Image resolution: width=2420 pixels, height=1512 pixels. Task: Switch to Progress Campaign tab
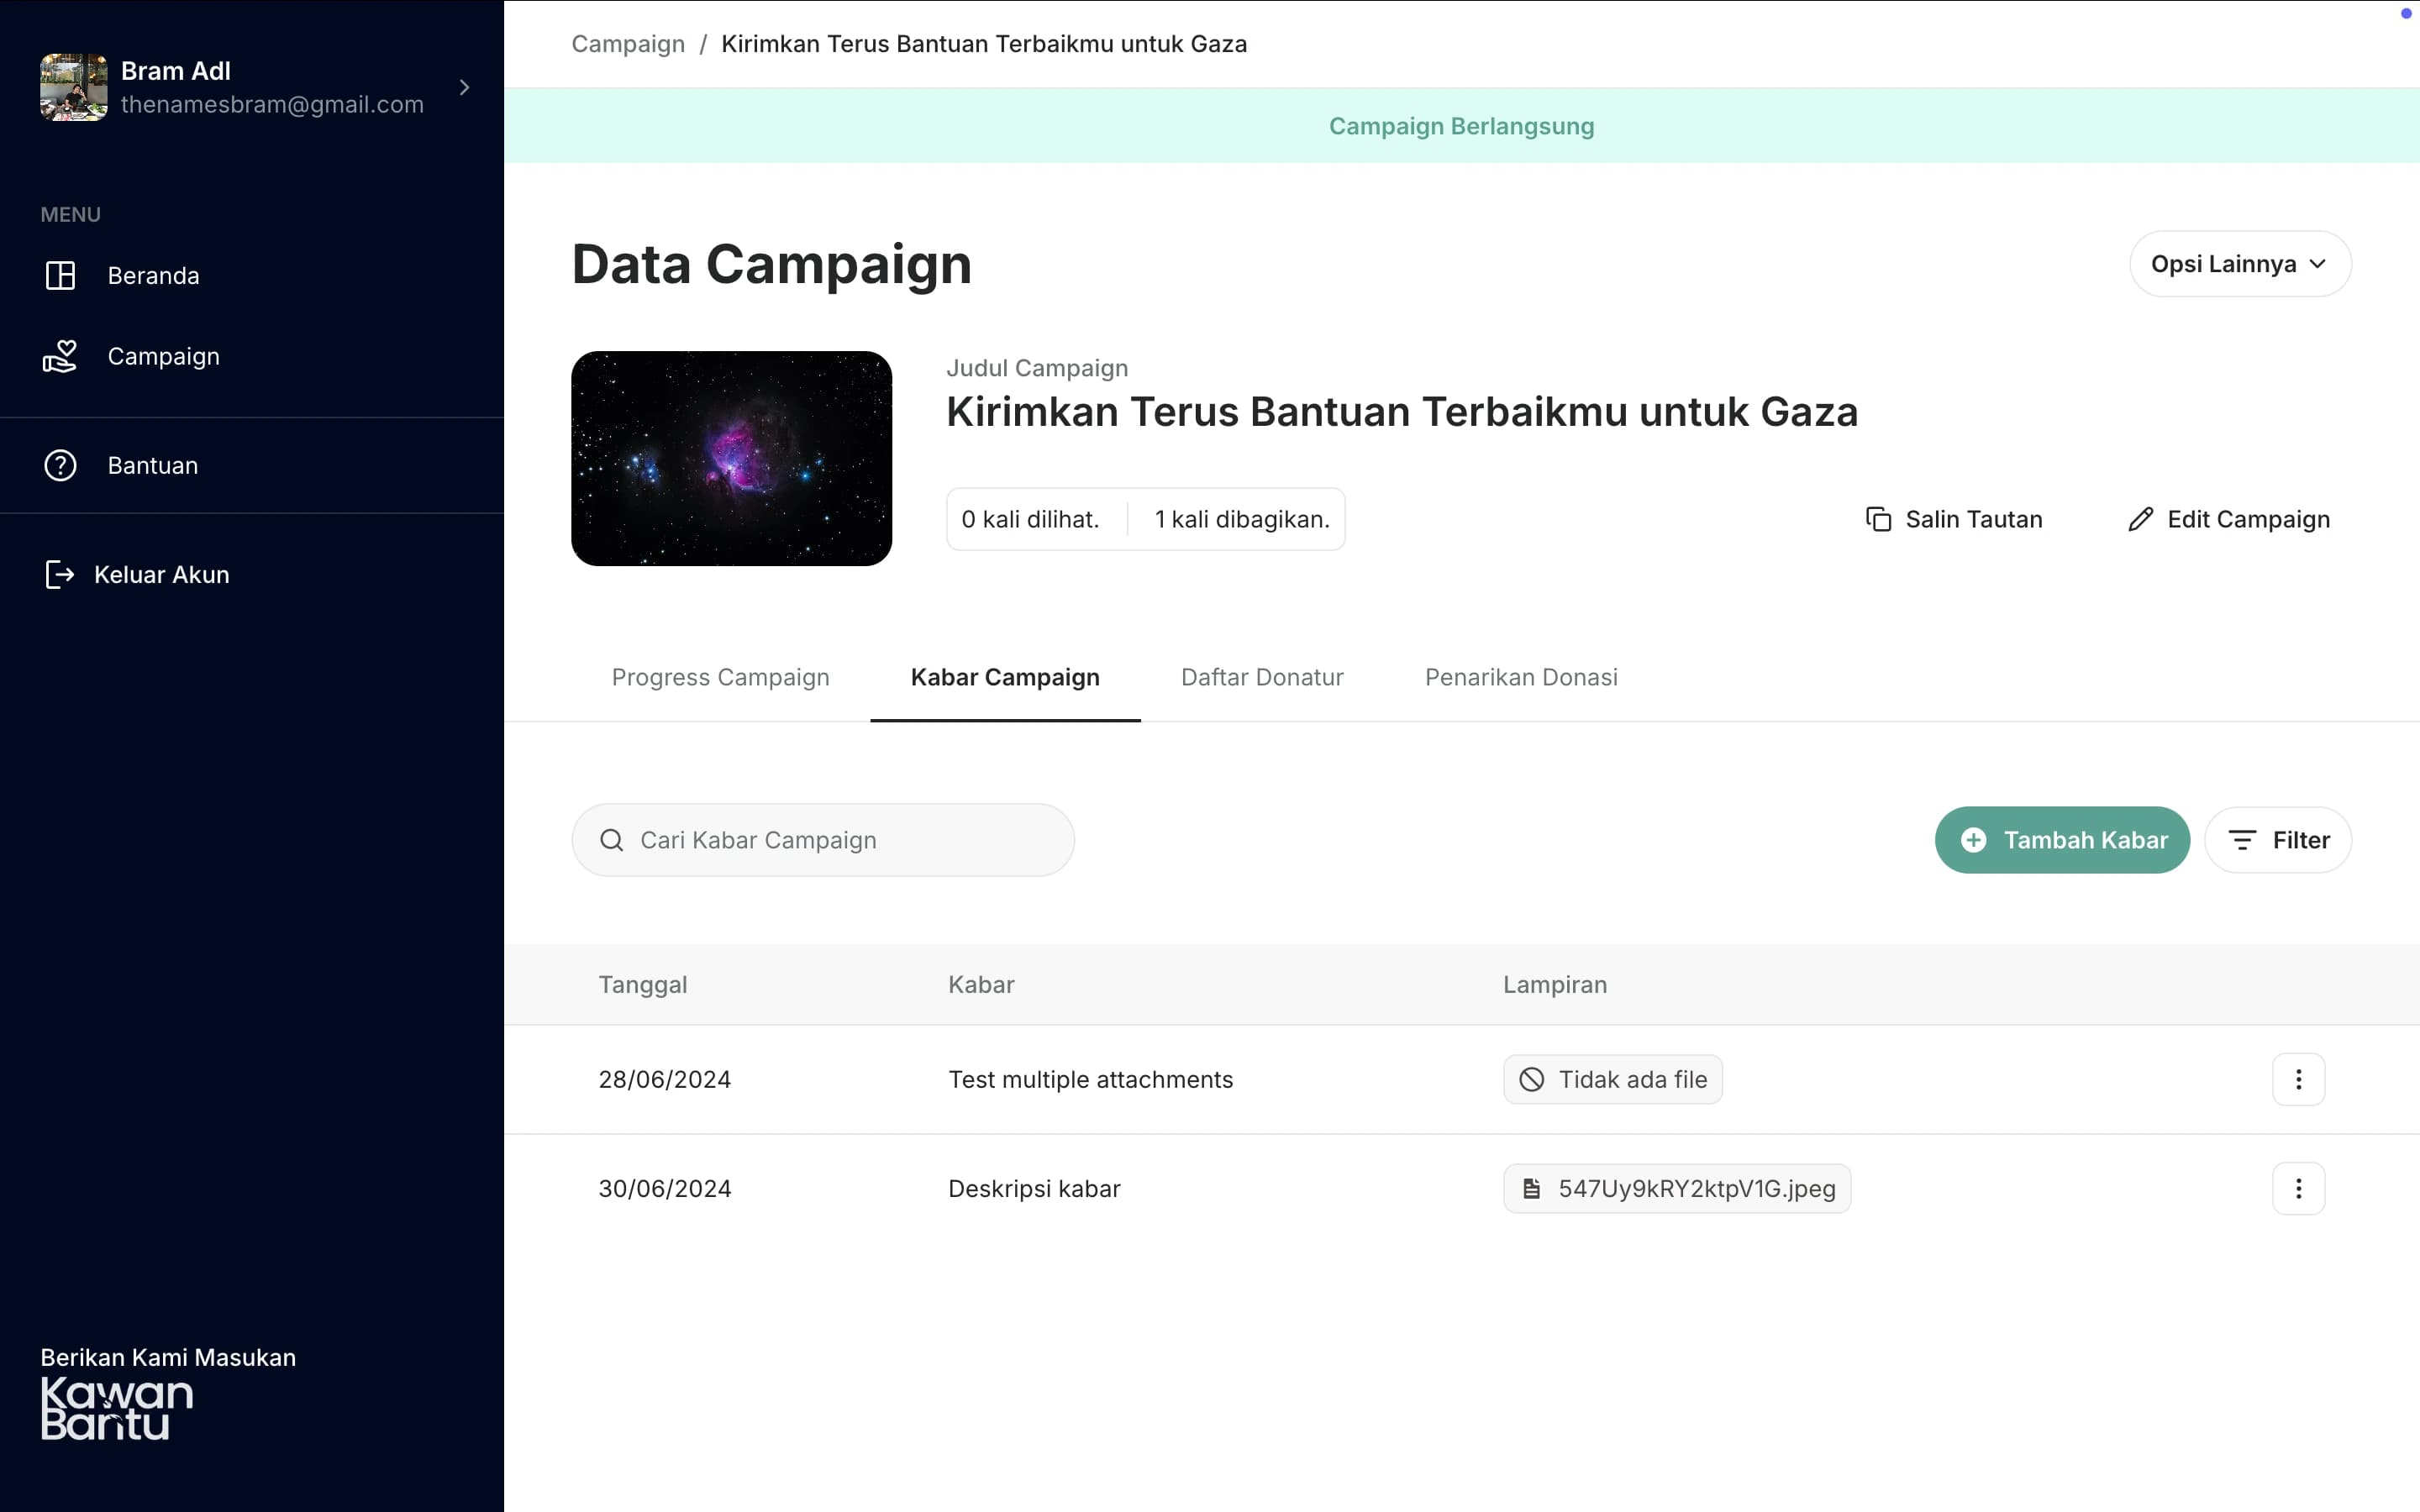720,677
